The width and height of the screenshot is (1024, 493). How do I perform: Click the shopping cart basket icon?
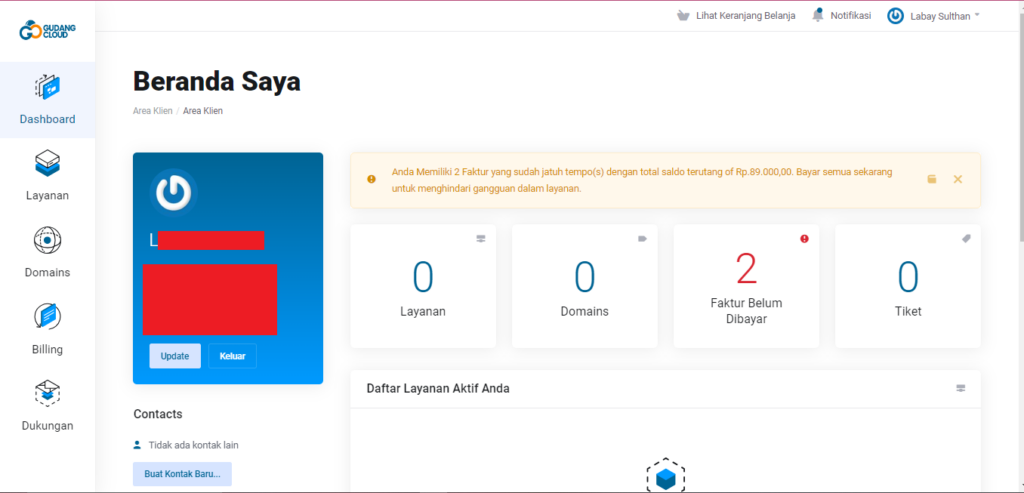click(683, 16)
